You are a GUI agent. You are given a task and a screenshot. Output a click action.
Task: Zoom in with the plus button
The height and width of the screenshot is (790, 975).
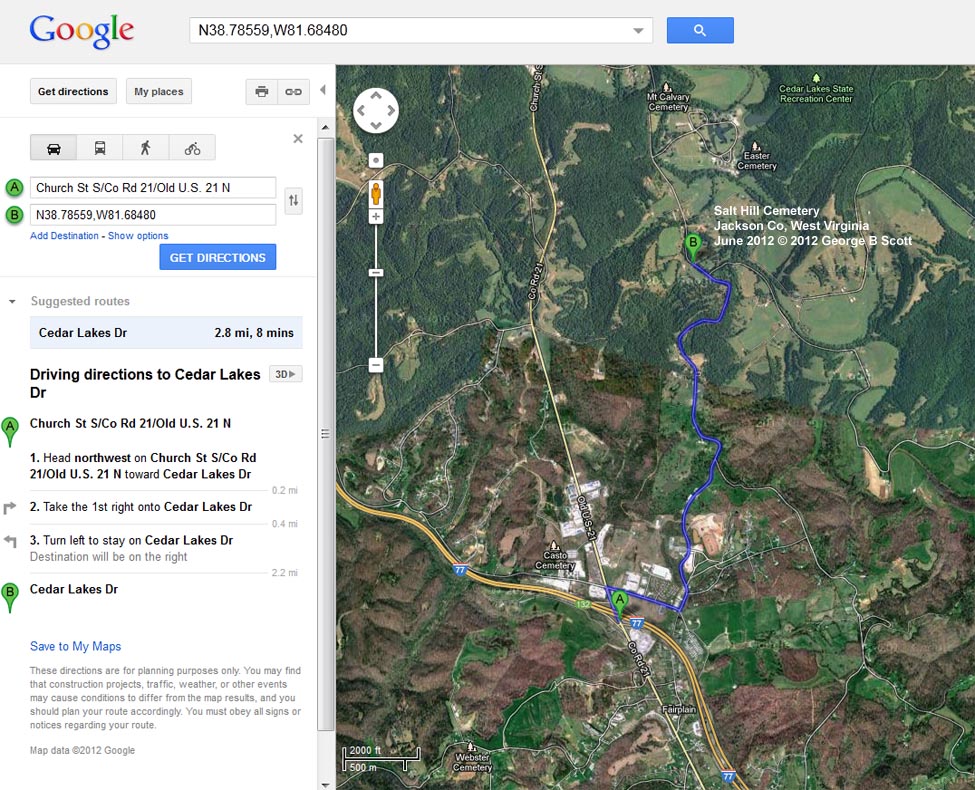pyautogui.click(x=376, y=217)
